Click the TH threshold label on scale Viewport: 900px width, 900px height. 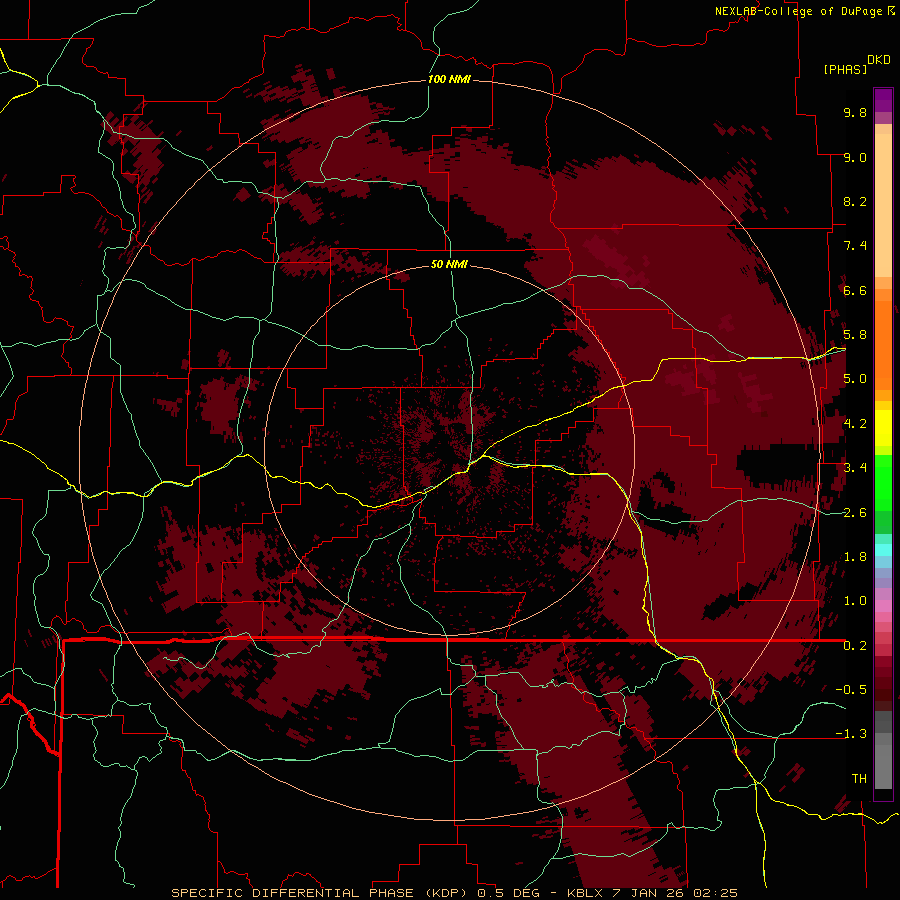859,779
